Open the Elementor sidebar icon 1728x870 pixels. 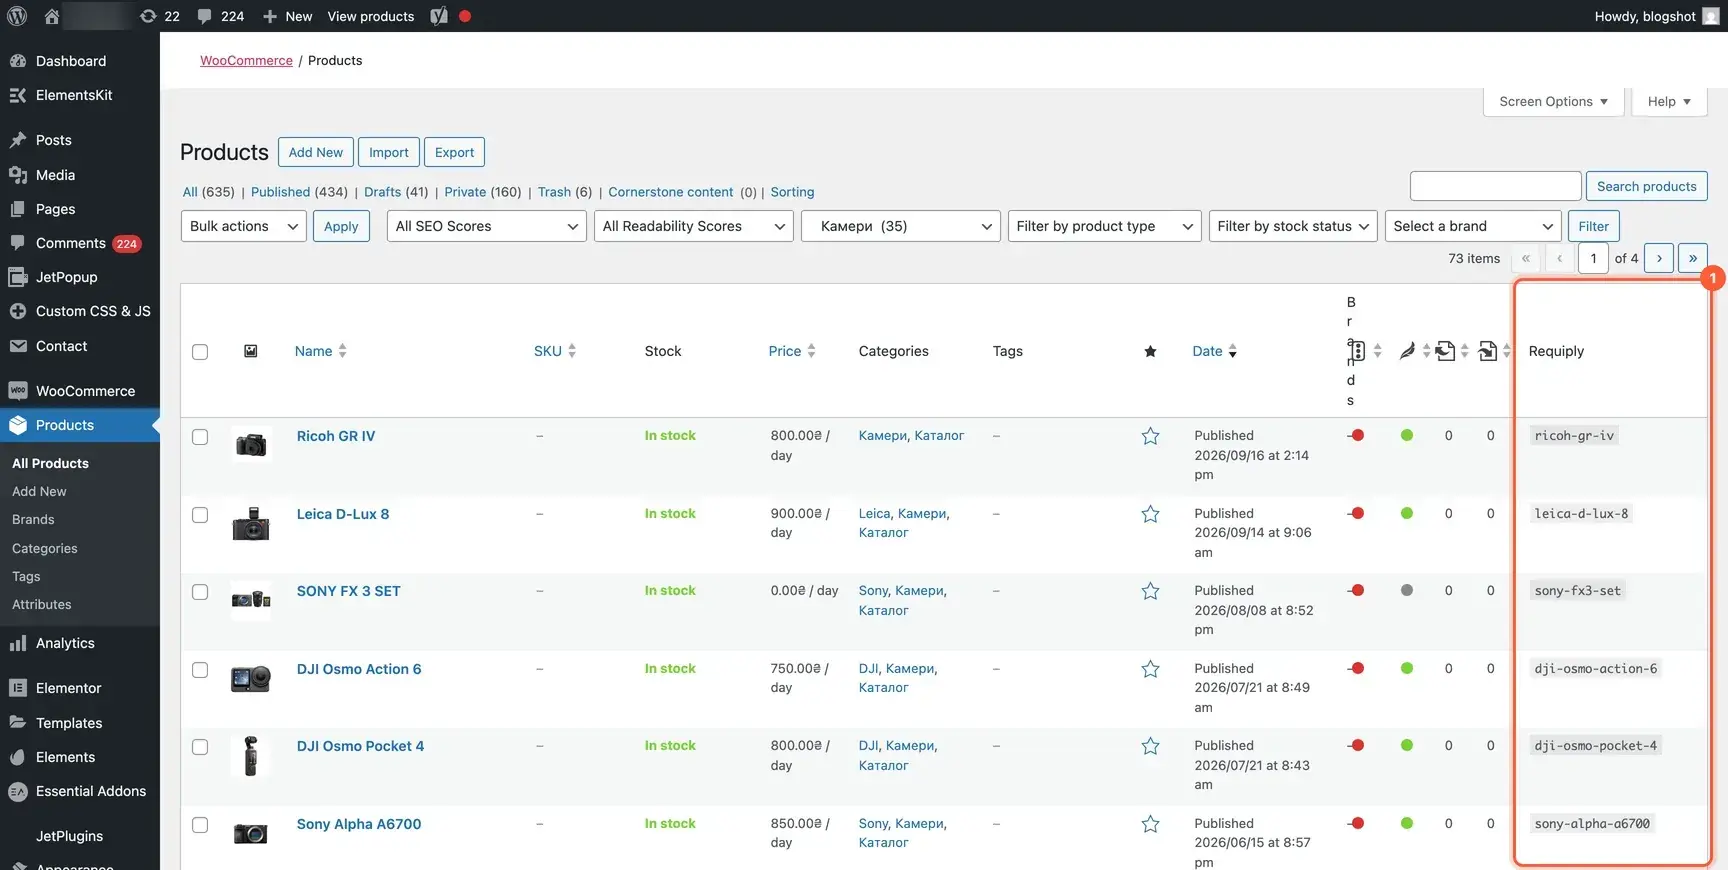point(18,688)
